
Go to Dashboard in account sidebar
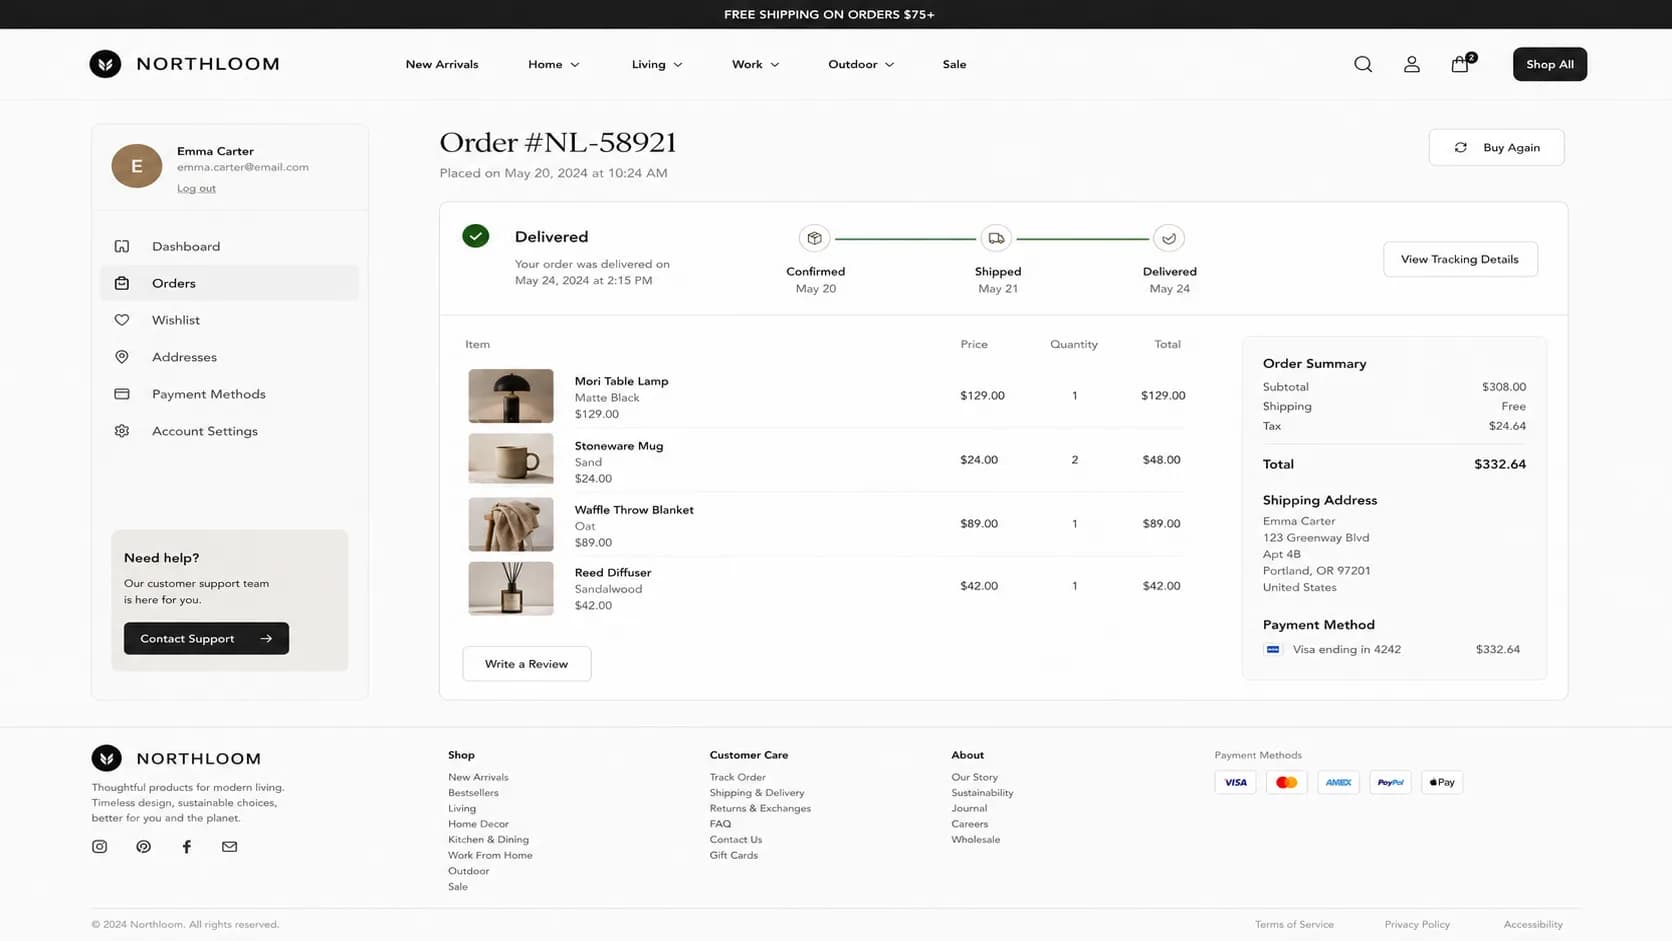[x=230, y=246]
